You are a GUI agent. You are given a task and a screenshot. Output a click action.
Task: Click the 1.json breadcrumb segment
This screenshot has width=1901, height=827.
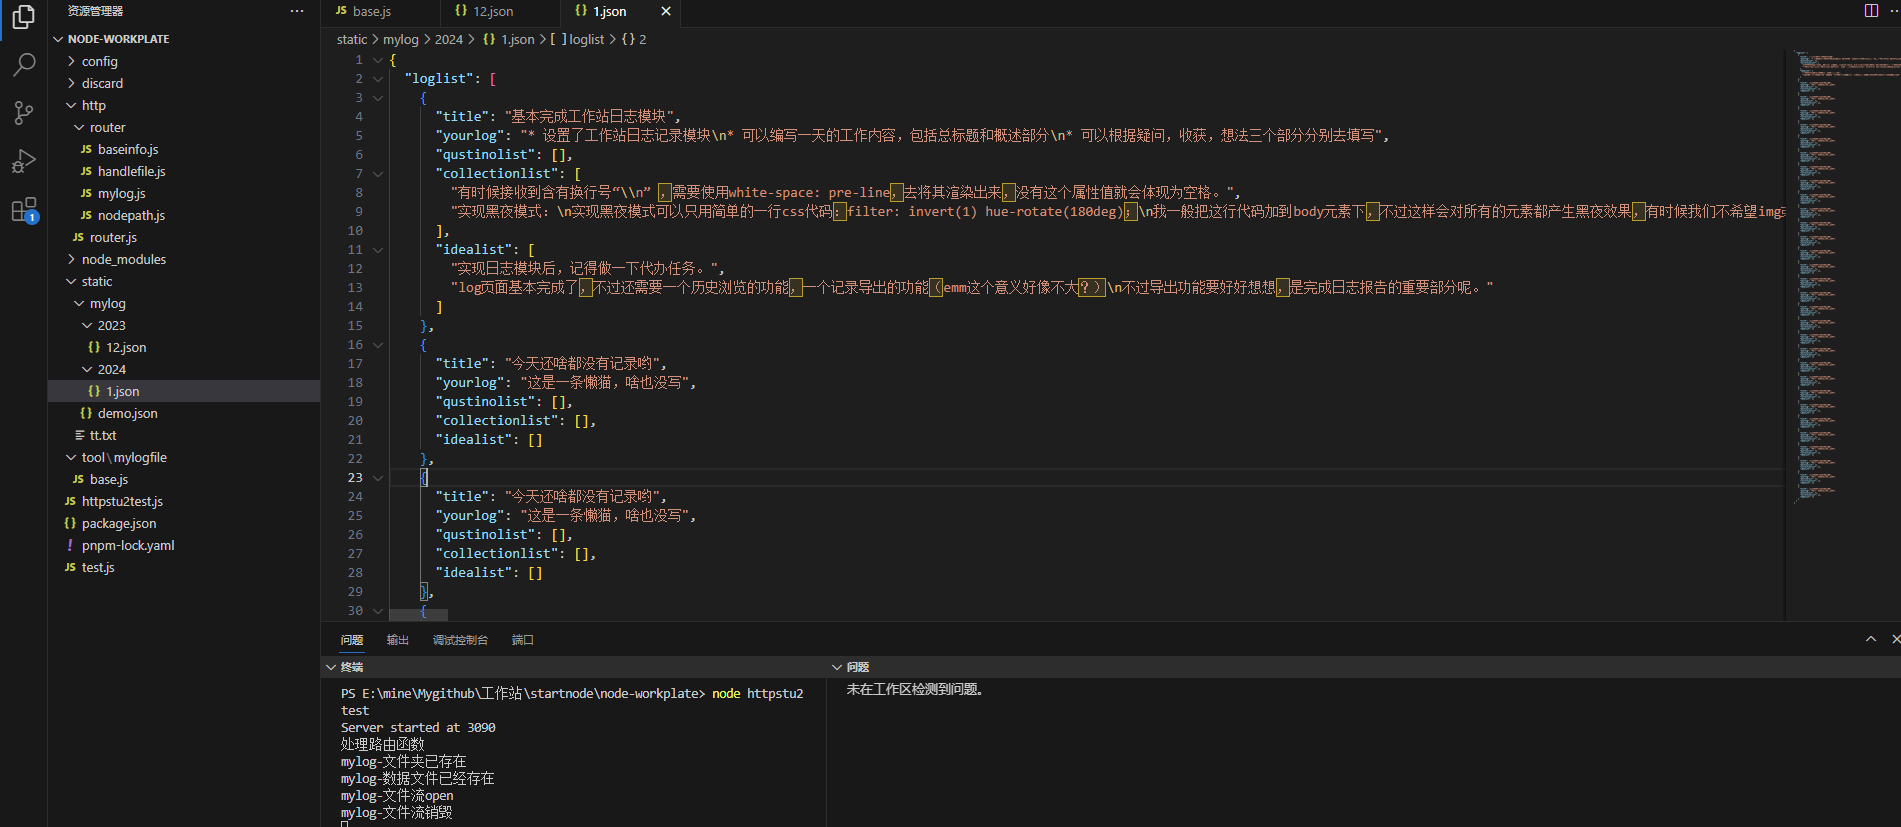509,39
